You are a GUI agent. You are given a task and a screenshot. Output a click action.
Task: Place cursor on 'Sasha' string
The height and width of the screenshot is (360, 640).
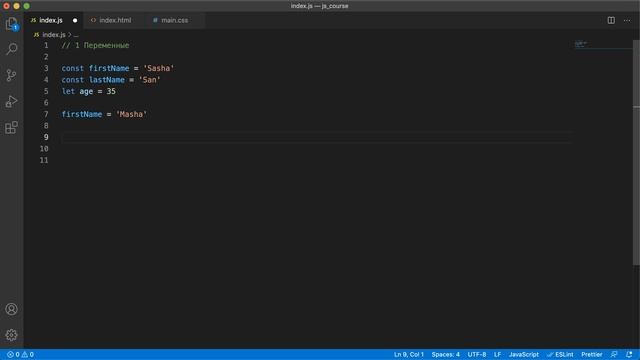tap(158, 69)
